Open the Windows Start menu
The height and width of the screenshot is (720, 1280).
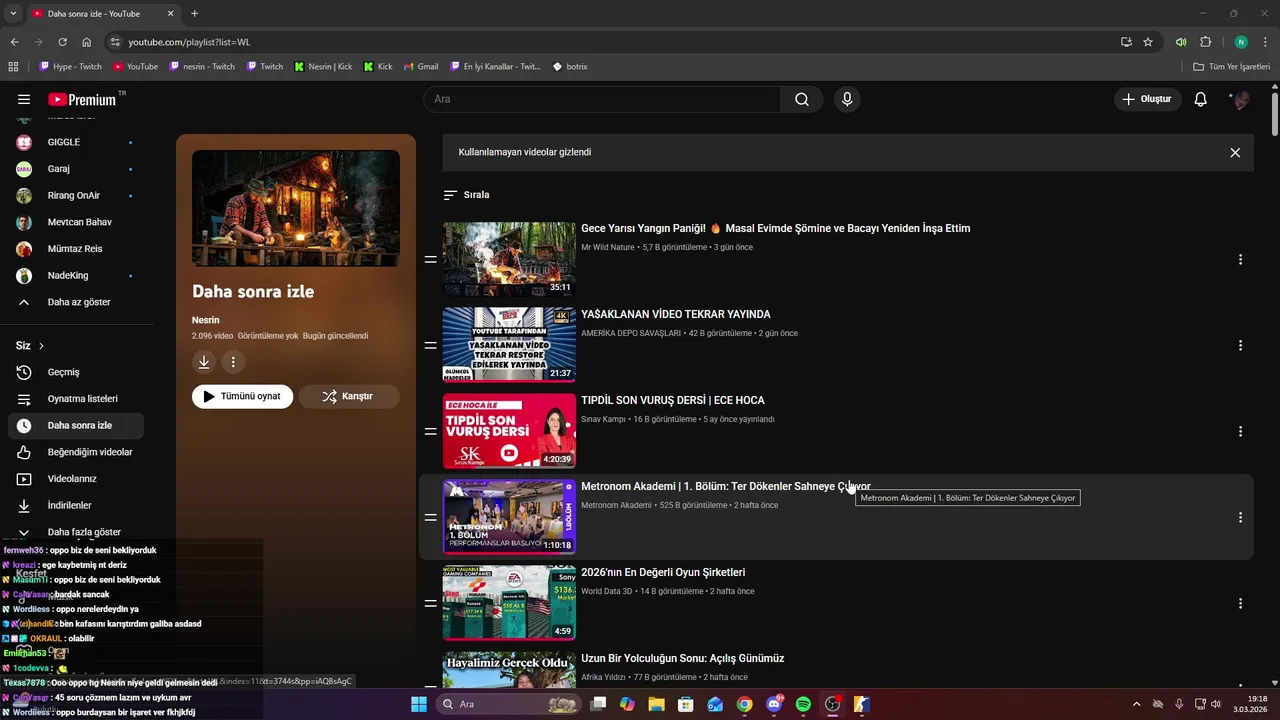tap(419, 704)
